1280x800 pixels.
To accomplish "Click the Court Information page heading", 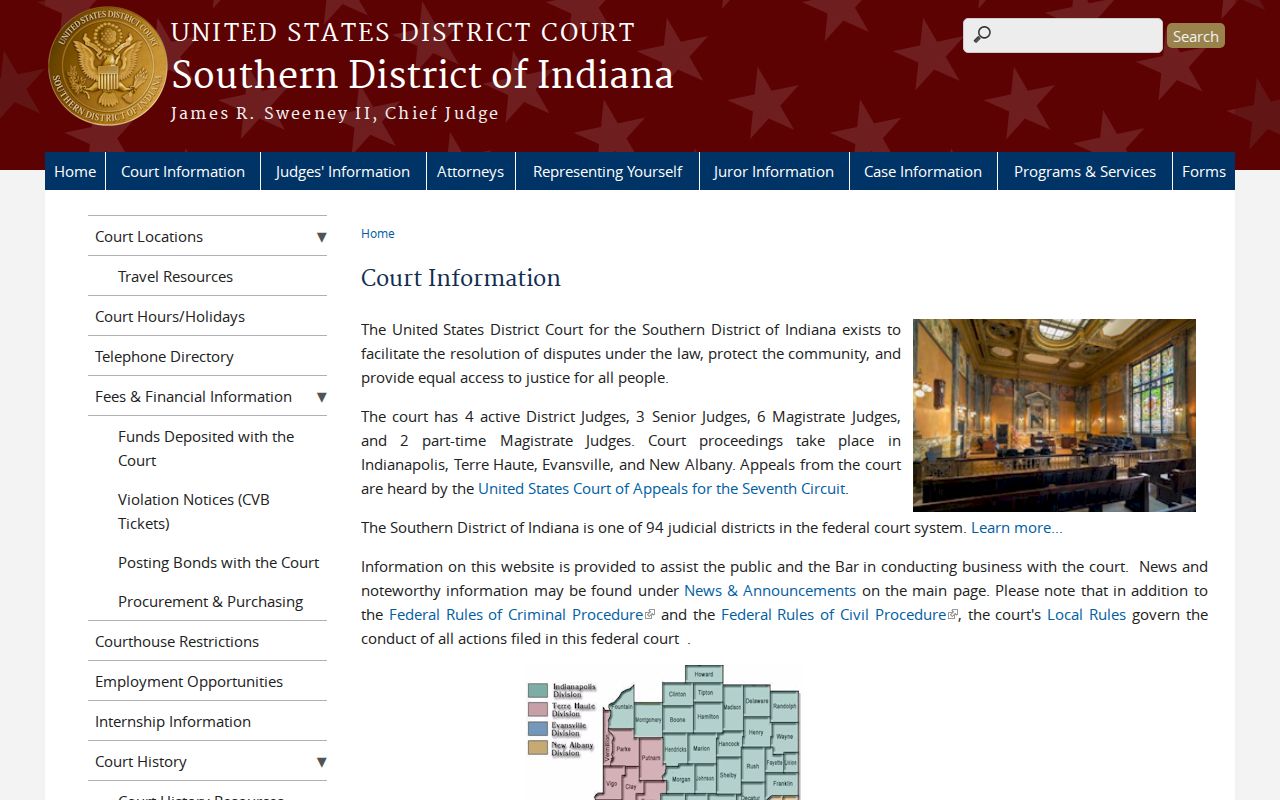I will (461, 277).
